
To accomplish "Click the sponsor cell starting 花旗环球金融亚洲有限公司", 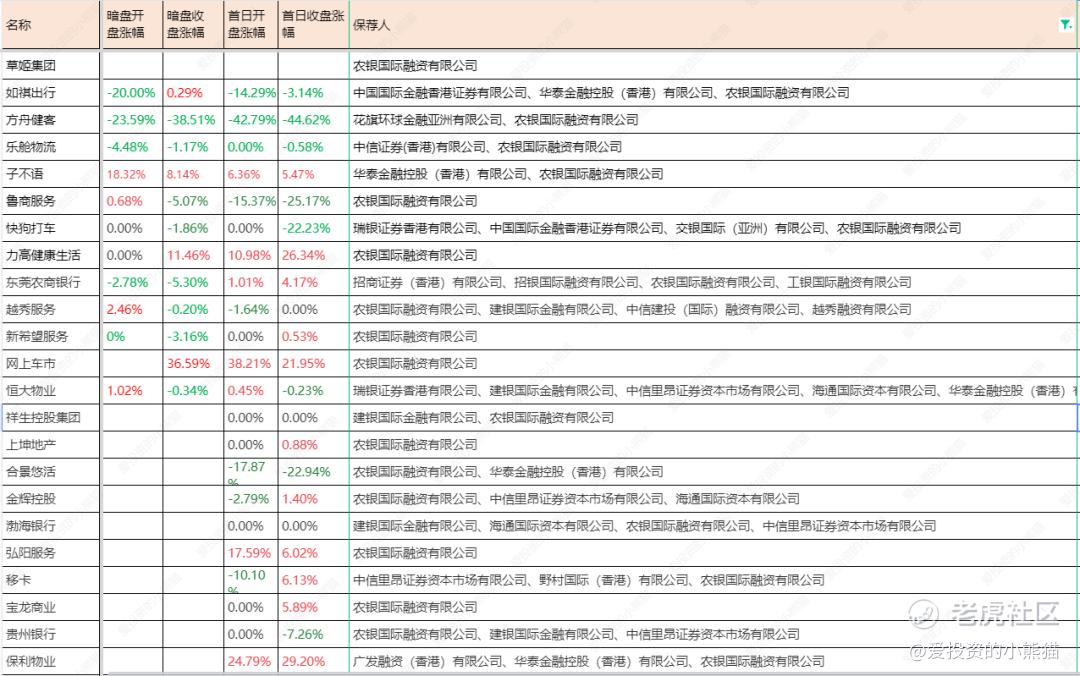I will (714, 120).
